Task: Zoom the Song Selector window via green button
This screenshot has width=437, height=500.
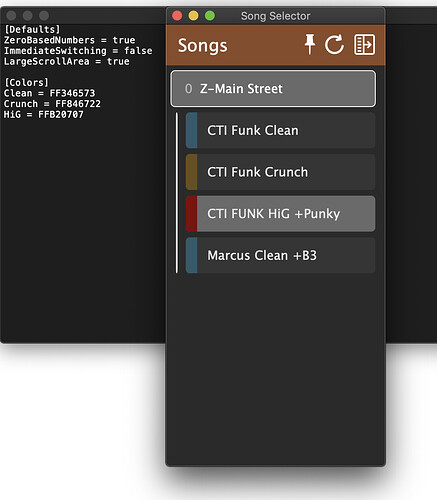Action: [x=210, y=16]
